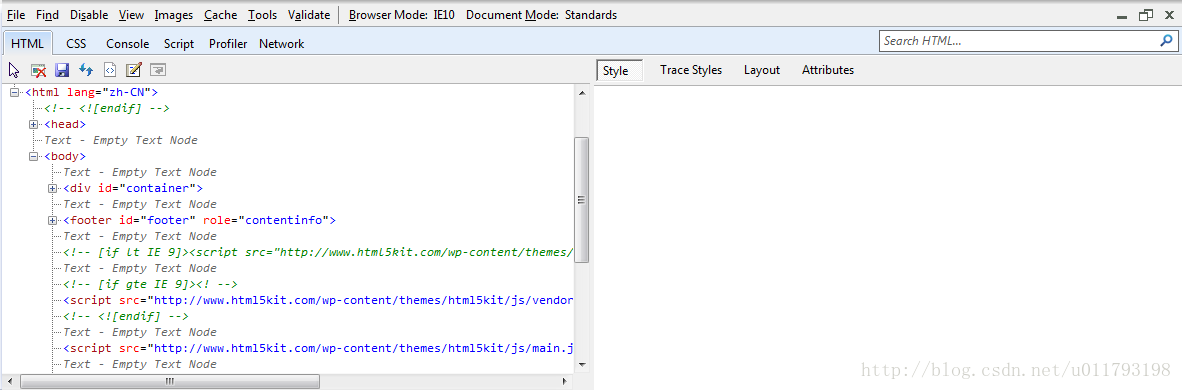The height and width of the screenshot is (390, 1182).
Task: Click the vertical scrollbar thumb in HTML tree
Action: tap(581, 199)
